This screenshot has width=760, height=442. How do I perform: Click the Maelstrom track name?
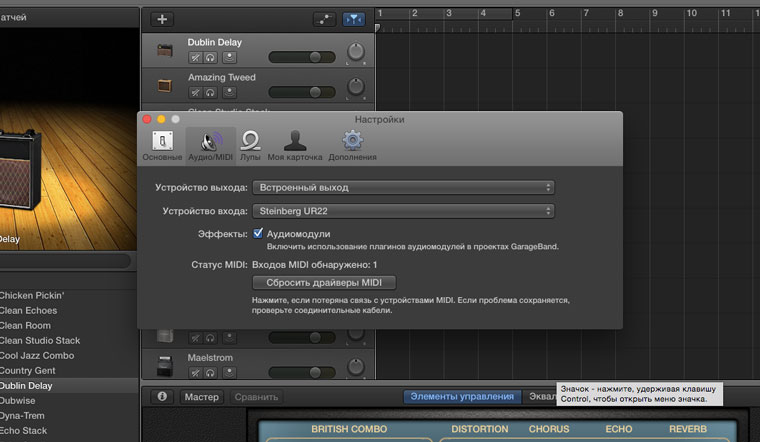pos(210,358)
